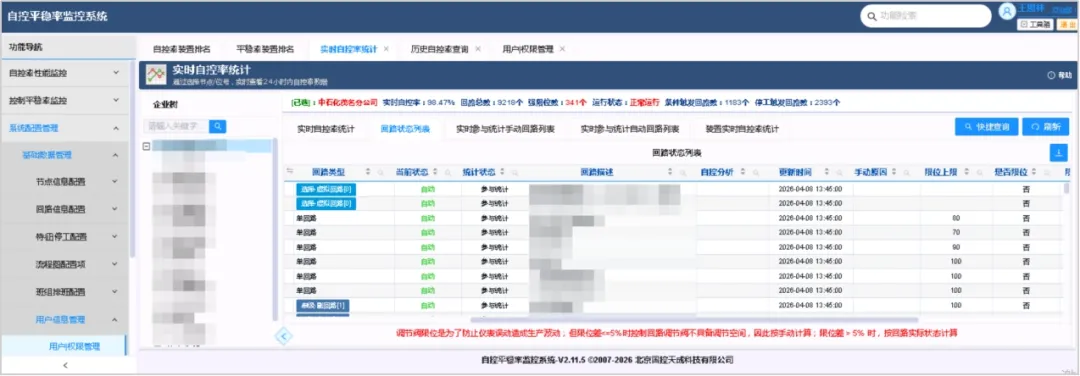
Task: Open the 自控率装置排名 page tab
Action: (x=181, y=49)
